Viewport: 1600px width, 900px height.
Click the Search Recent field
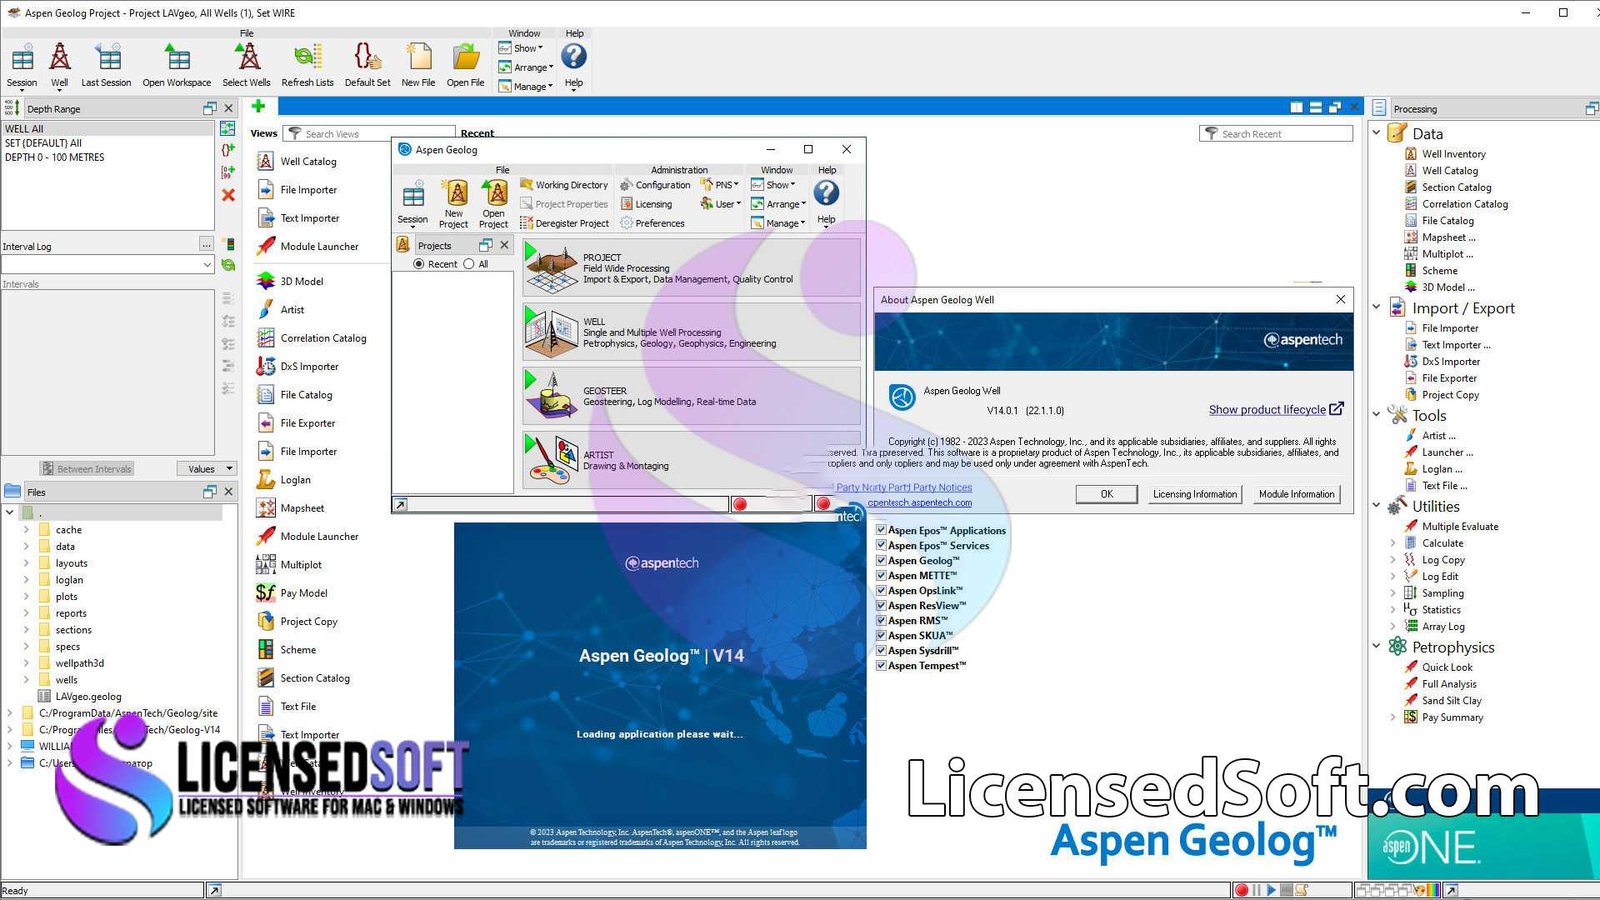click(x=1276, y=134)
